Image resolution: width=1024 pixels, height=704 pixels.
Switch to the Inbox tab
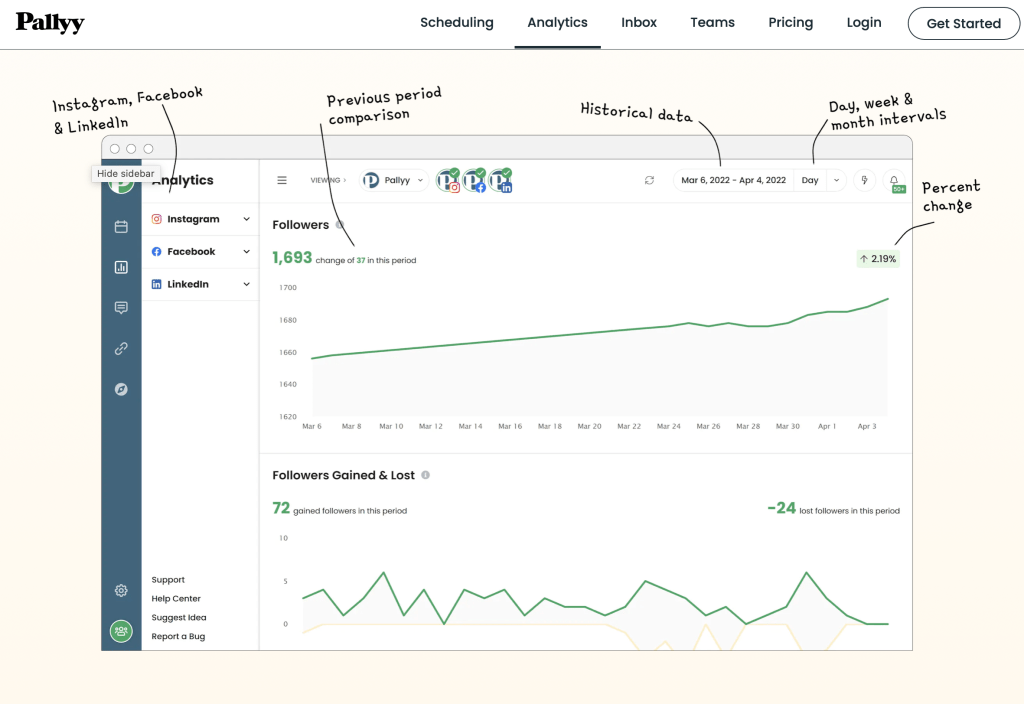click(x=639, y=22)
